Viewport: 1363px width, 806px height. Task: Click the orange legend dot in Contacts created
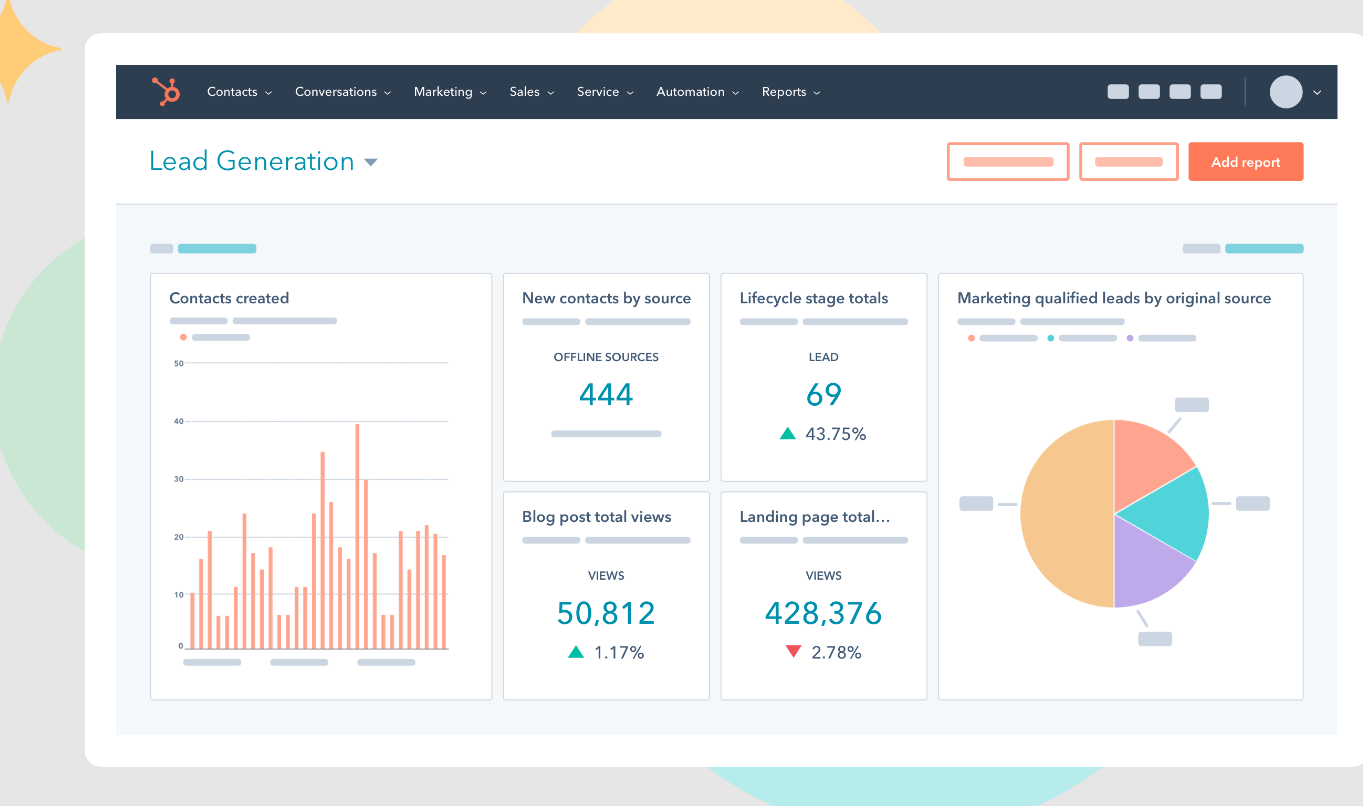pyautogui.click(x=183, y=337)
